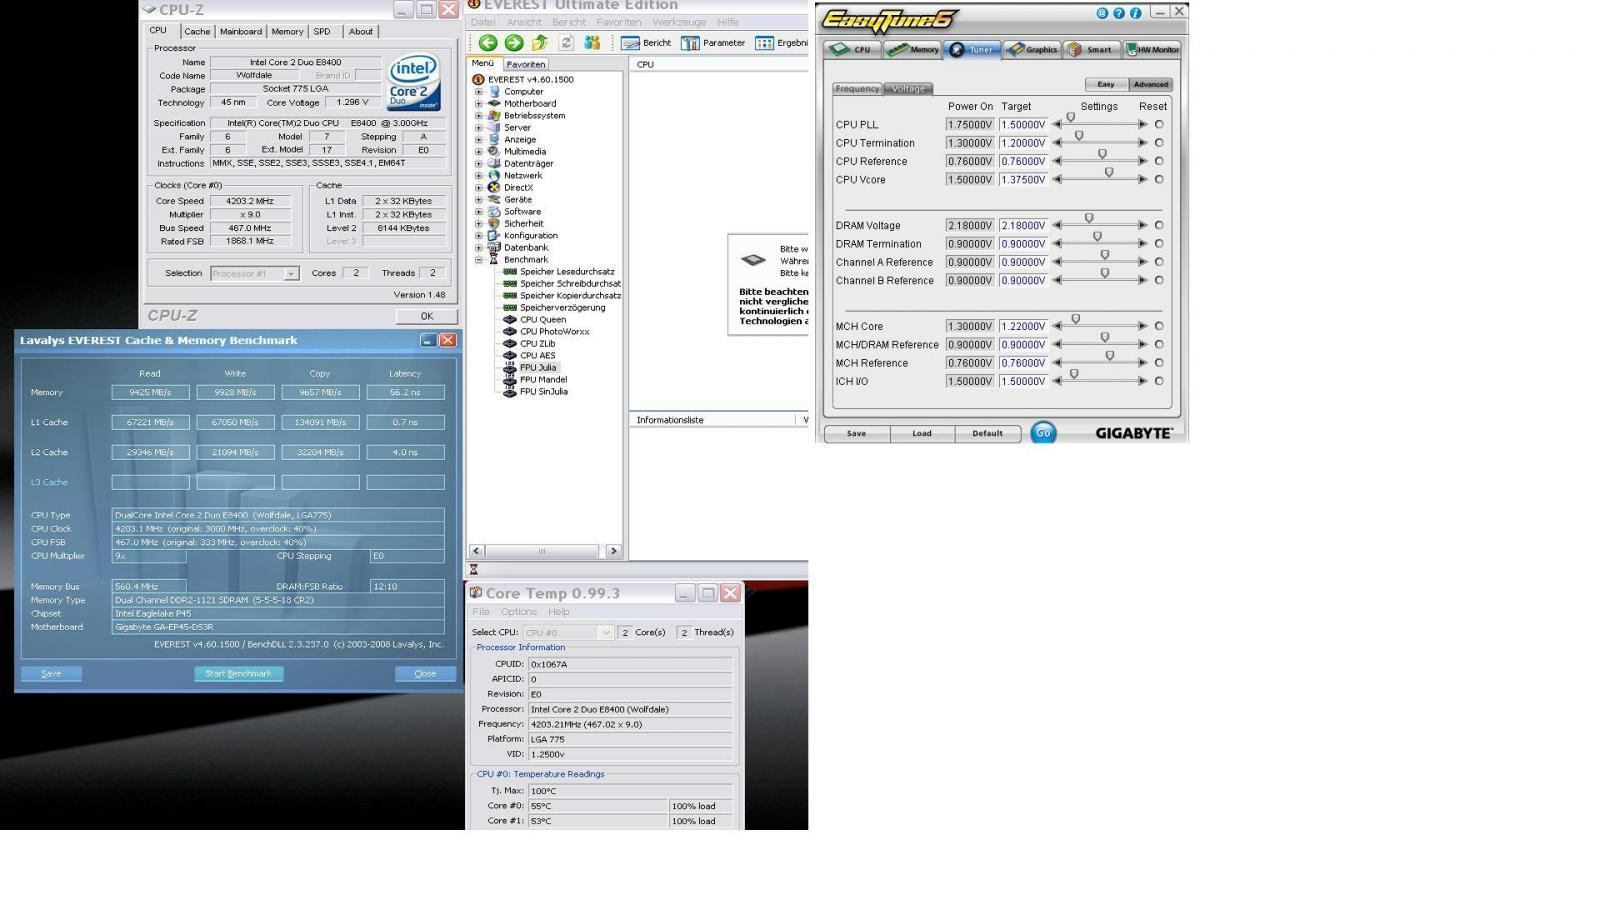This screenshot has width=1600, height=900.
Task: Click Load button in EasyTune6
Action: coord(922,434)
